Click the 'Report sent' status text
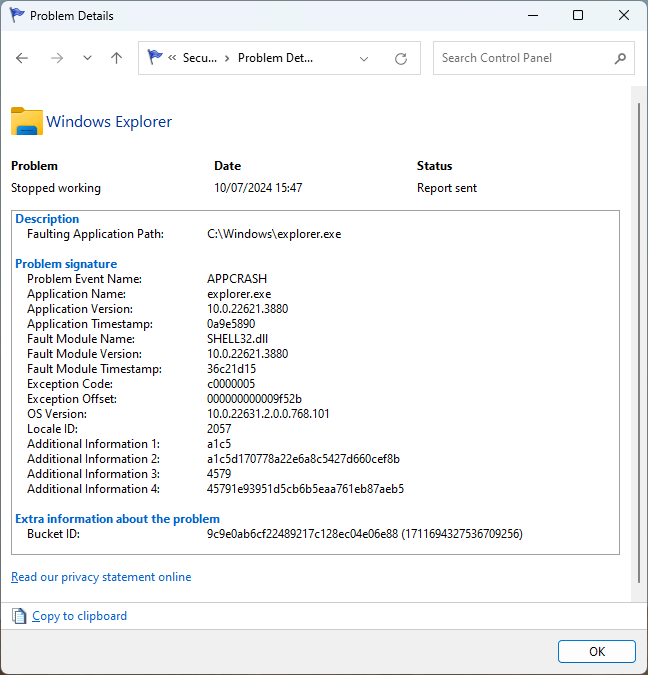The height and width of the screenshot is (675, 648). tap(447, 188)
